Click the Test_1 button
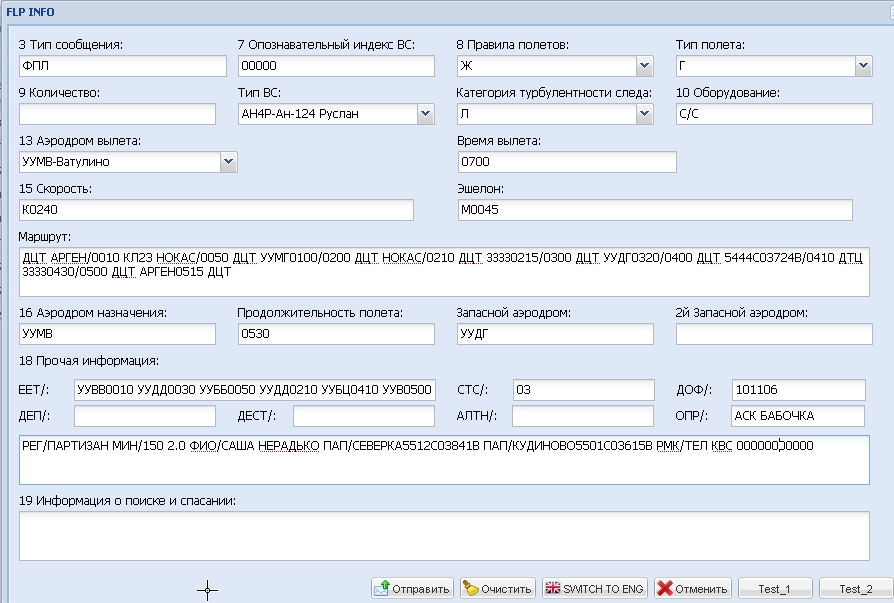Screen dimensions: 894x603 point(773,588)
